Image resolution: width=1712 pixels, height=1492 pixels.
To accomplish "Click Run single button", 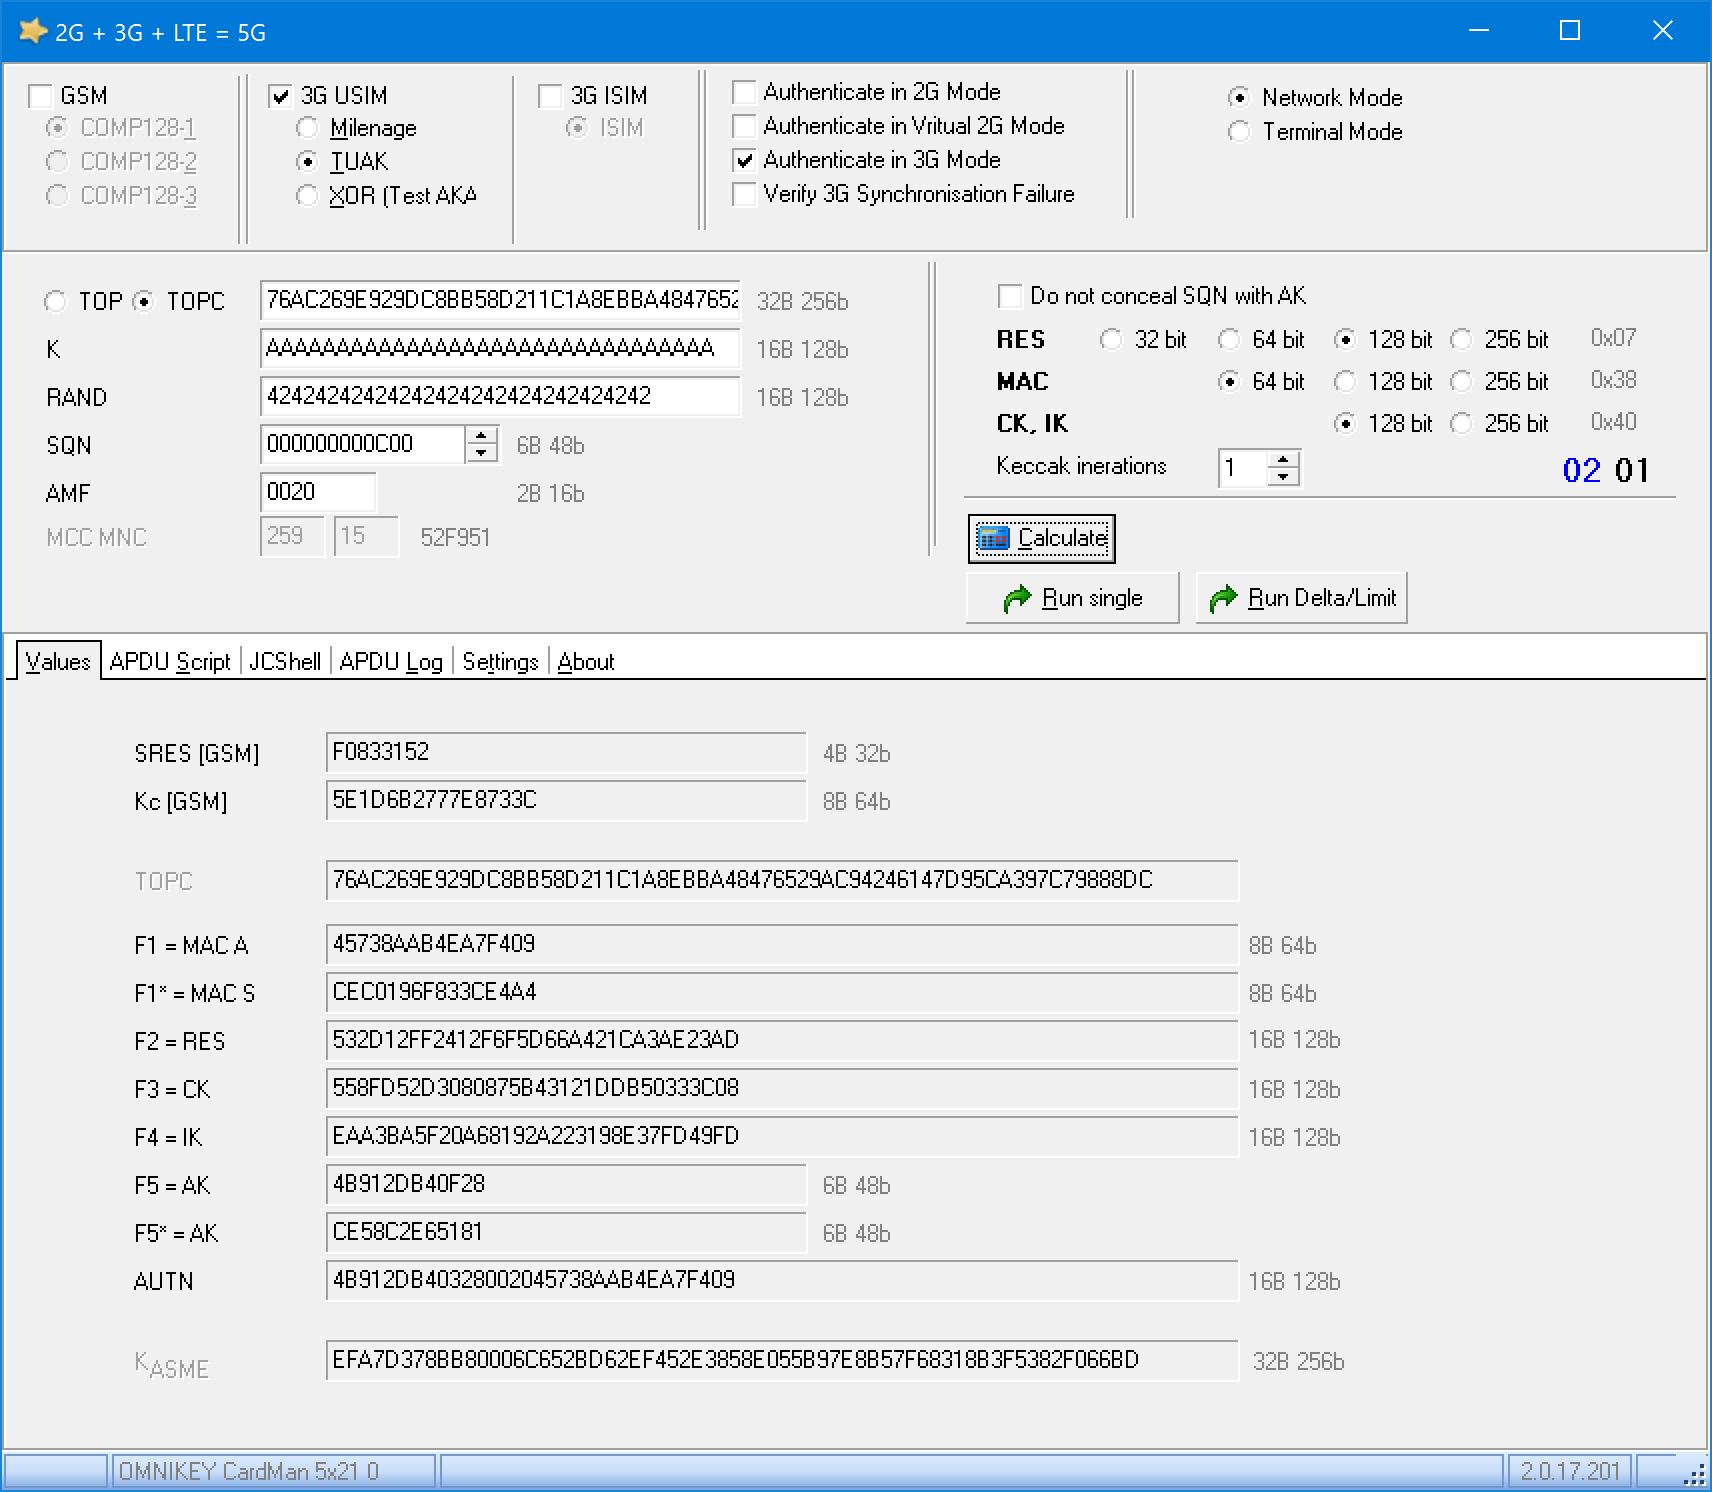I will point(1072,598).
